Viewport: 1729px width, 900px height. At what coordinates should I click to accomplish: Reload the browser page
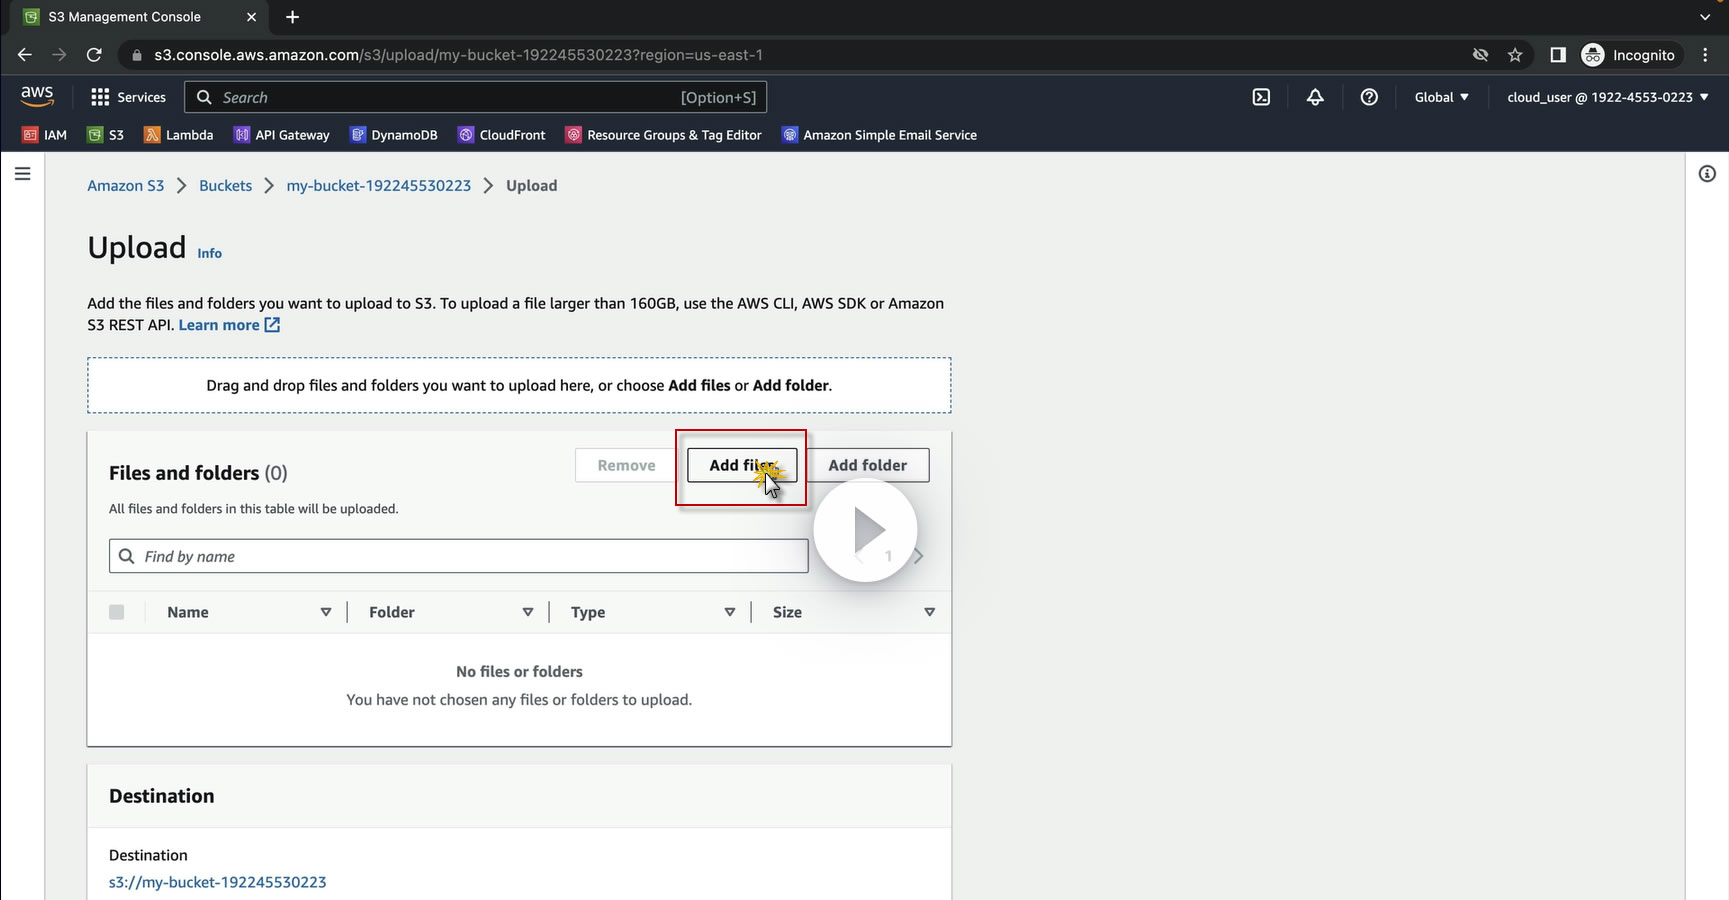(x=94, y=55)
